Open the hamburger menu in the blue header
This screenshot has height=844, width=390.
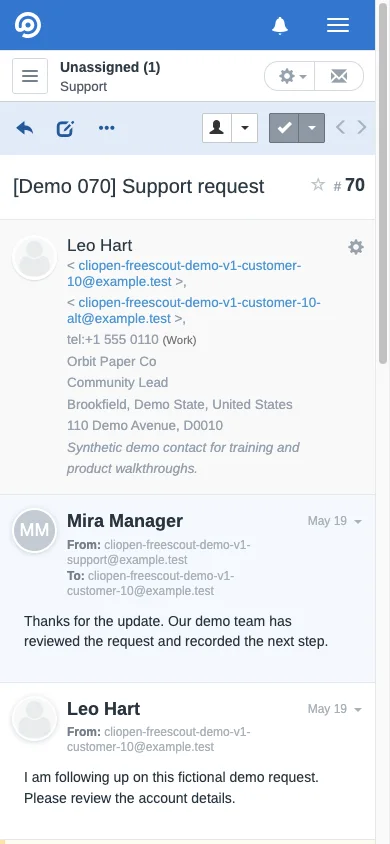(x=338, y=25)
